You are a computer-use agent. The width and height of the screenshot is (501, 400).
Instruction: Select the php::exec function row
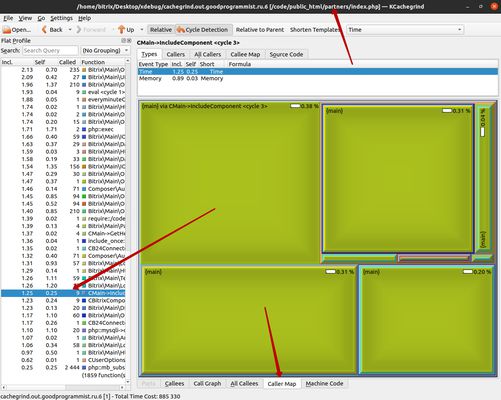tap(63, 129)
